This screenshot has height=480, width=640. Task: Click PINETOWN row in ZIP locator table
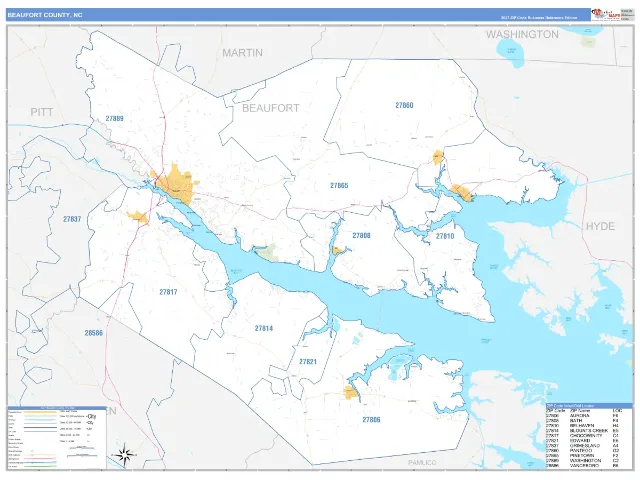pos(585,456)
